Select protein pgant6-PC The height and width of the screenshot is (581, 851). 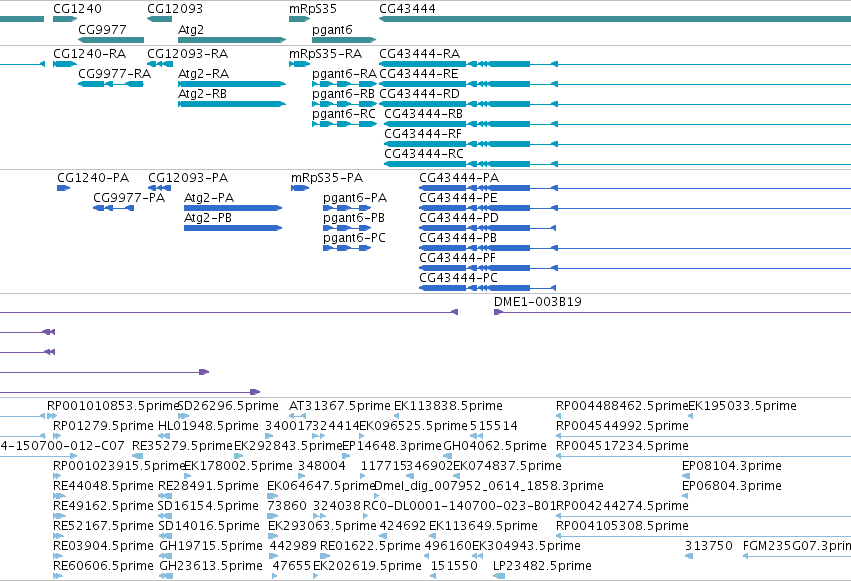click(x=347, y=248)
